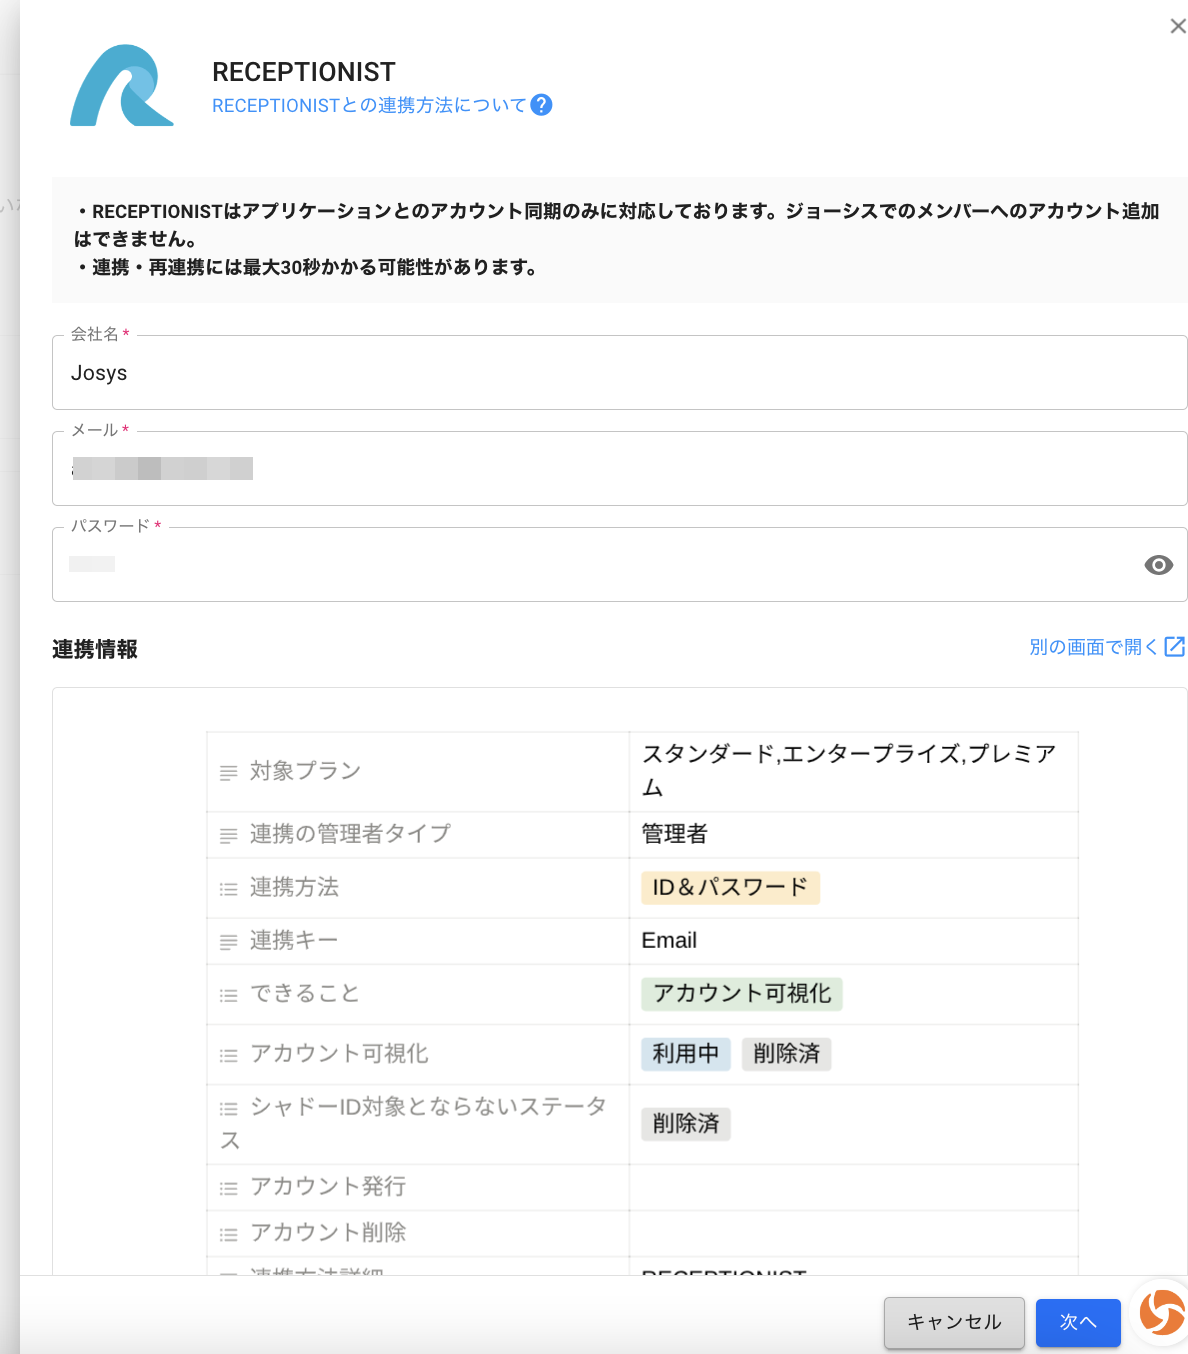This screenshot has height=1354, width=1188.
Task: Focus the 会社名 input field
Action: pyautogui.click(x=618, y=373)
